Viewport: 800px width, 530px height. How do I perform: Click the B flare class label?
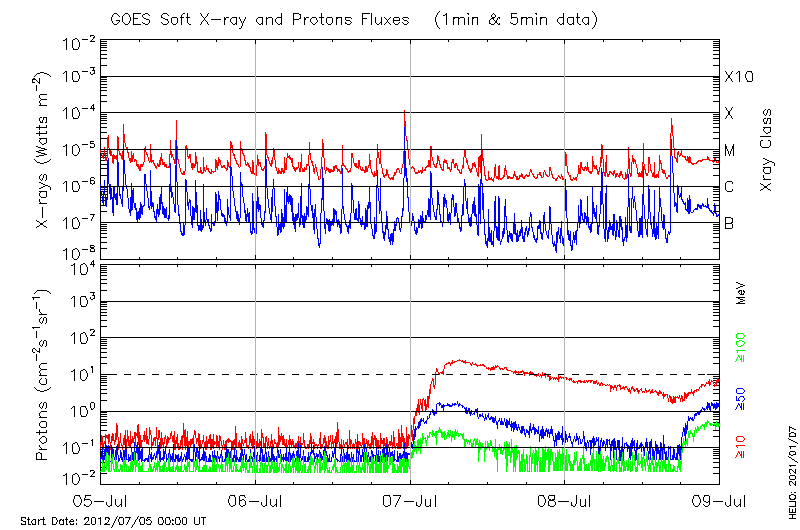(729, 223)
